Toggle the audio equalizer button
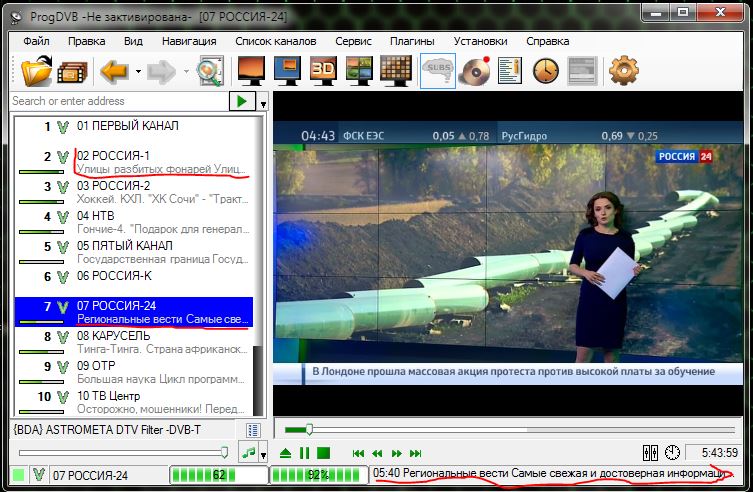 click(x=651, y=453)
